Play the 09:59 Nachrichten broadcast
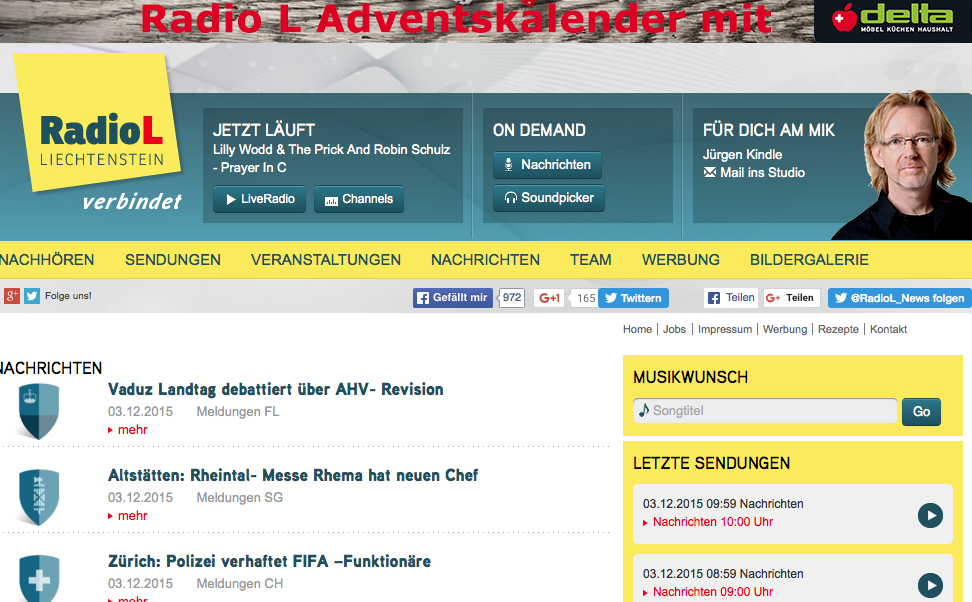This screenshot has height=602, width=972. click(x=930, y=515)
